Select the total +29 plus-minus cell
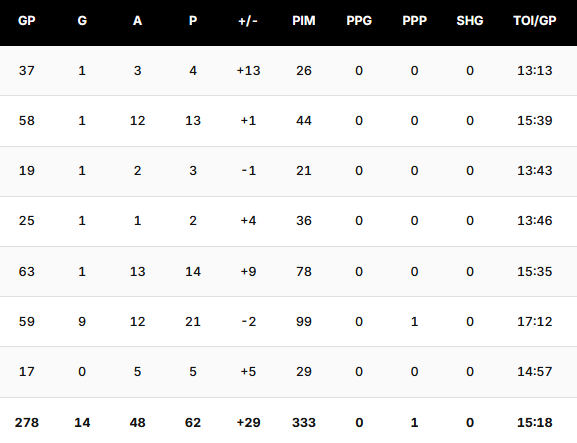Screen dimensions: 577x443 tap(248, 422)
